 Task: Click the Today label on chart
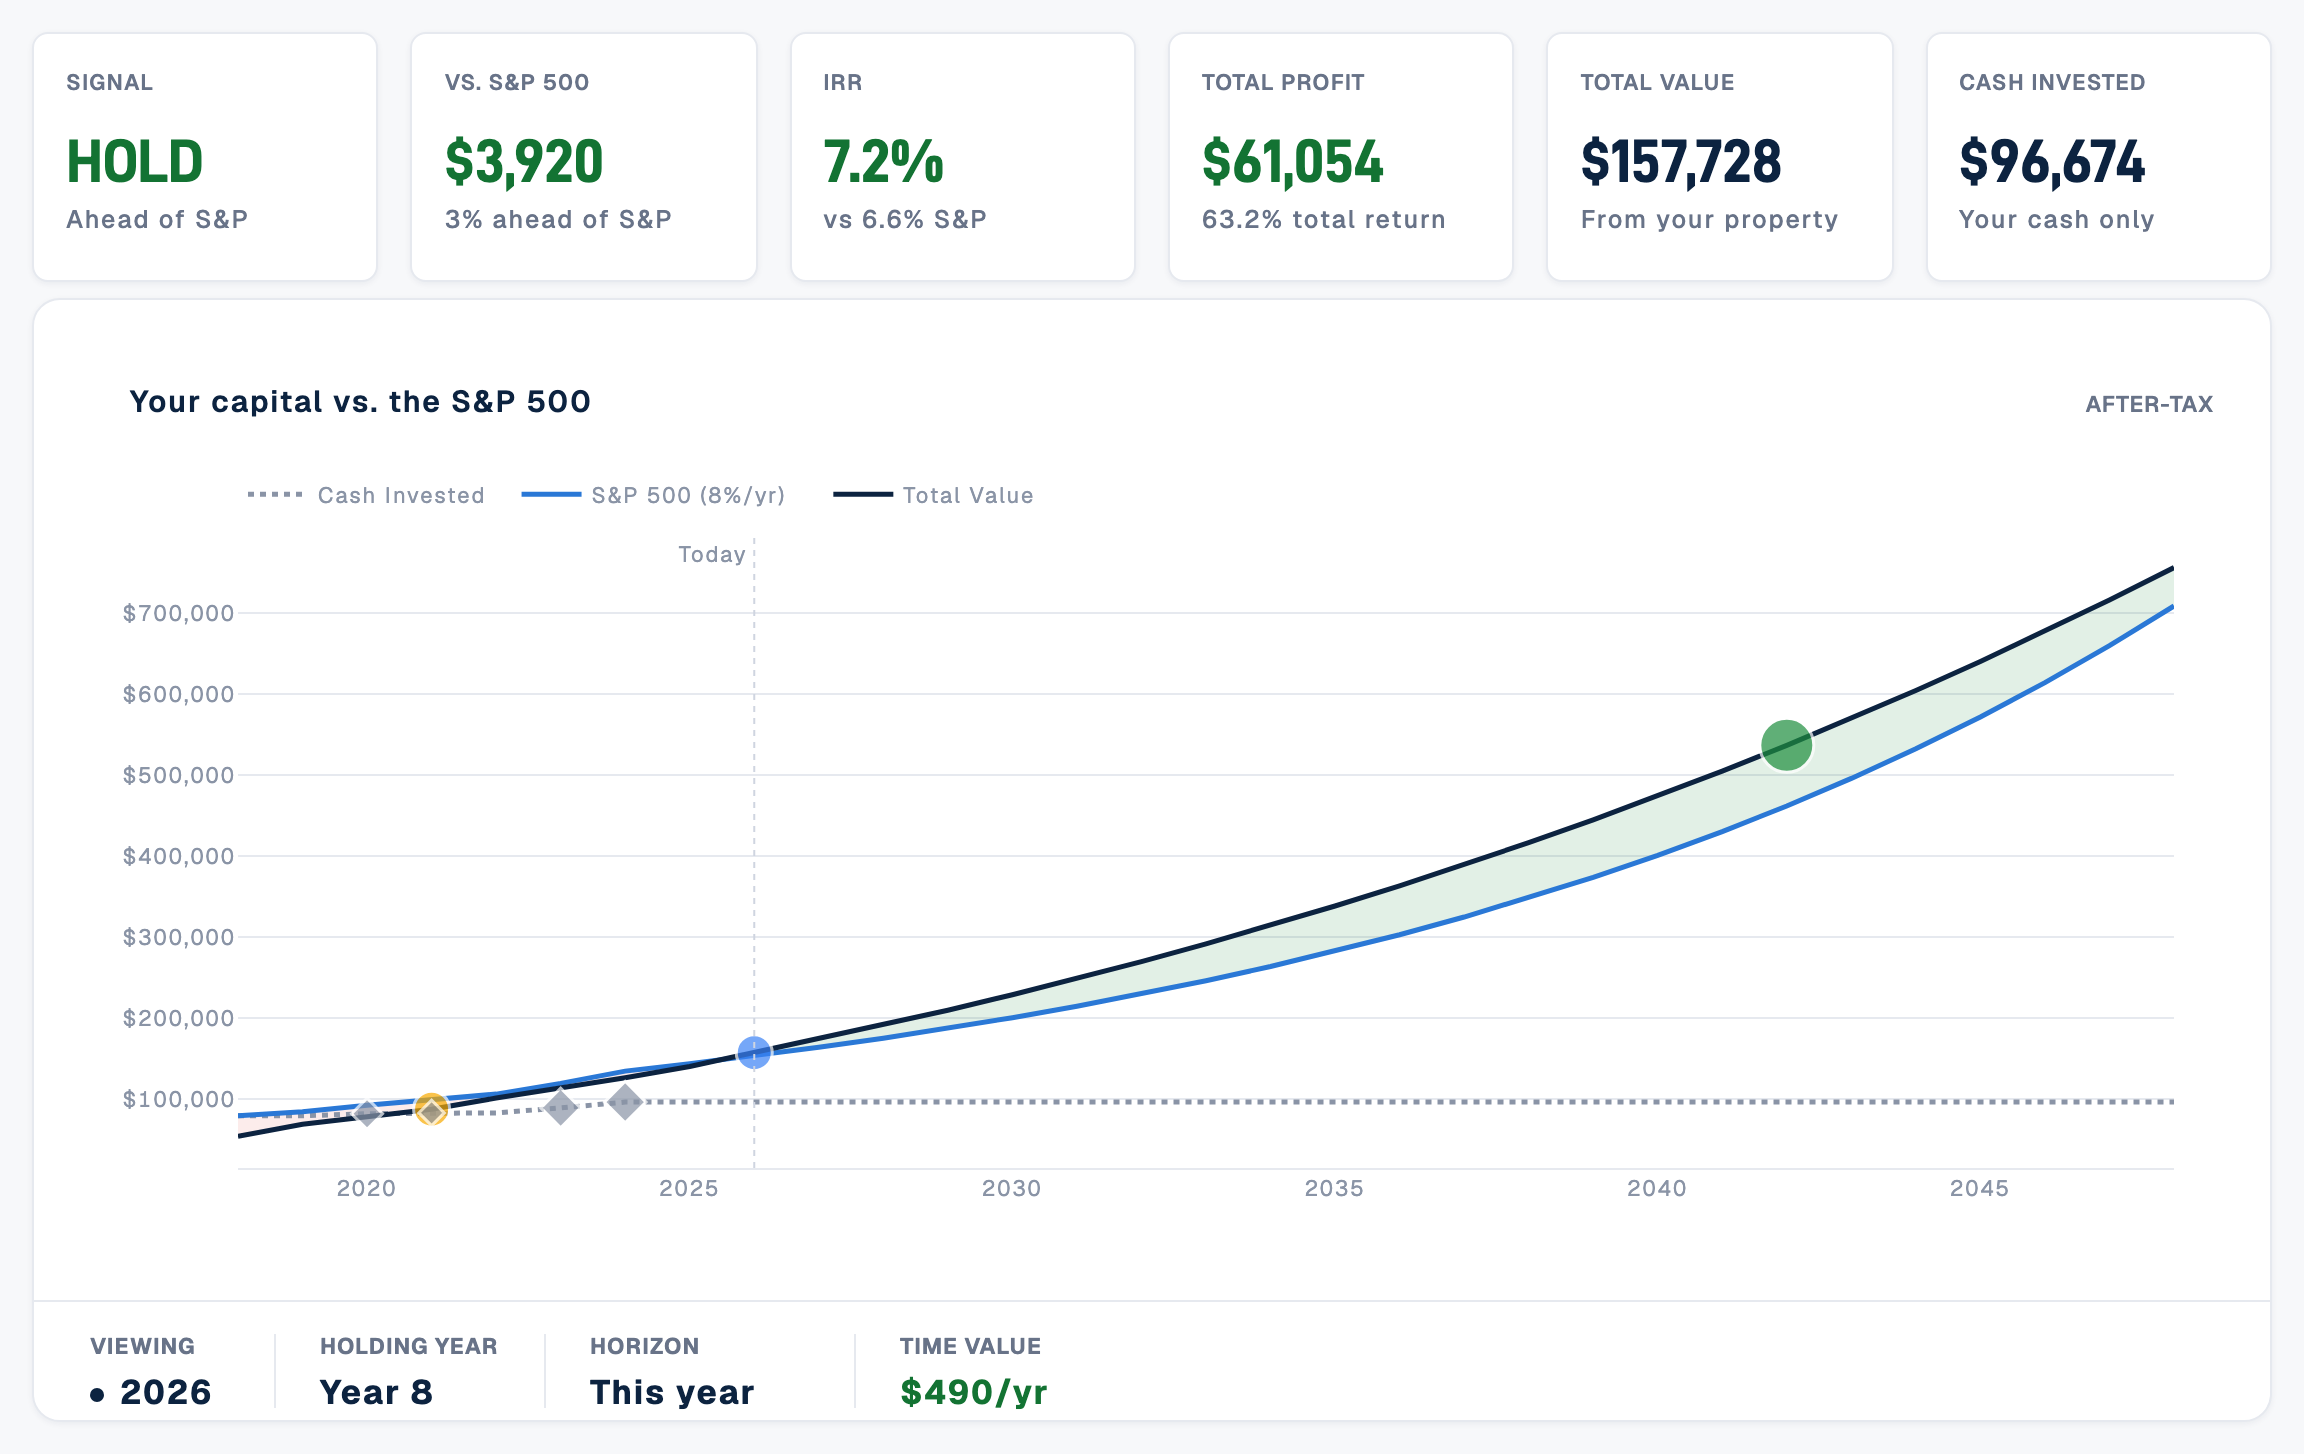point(712,554)
